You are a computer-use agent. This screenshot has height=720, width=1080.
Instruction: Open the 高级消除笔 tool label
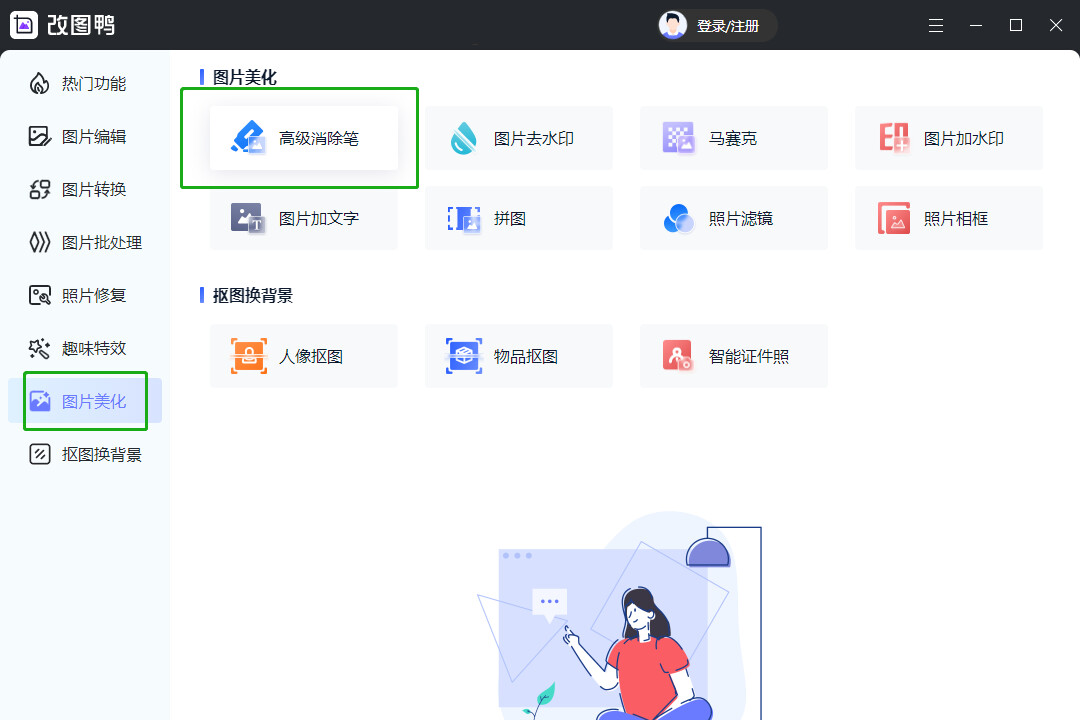point(318,138)
